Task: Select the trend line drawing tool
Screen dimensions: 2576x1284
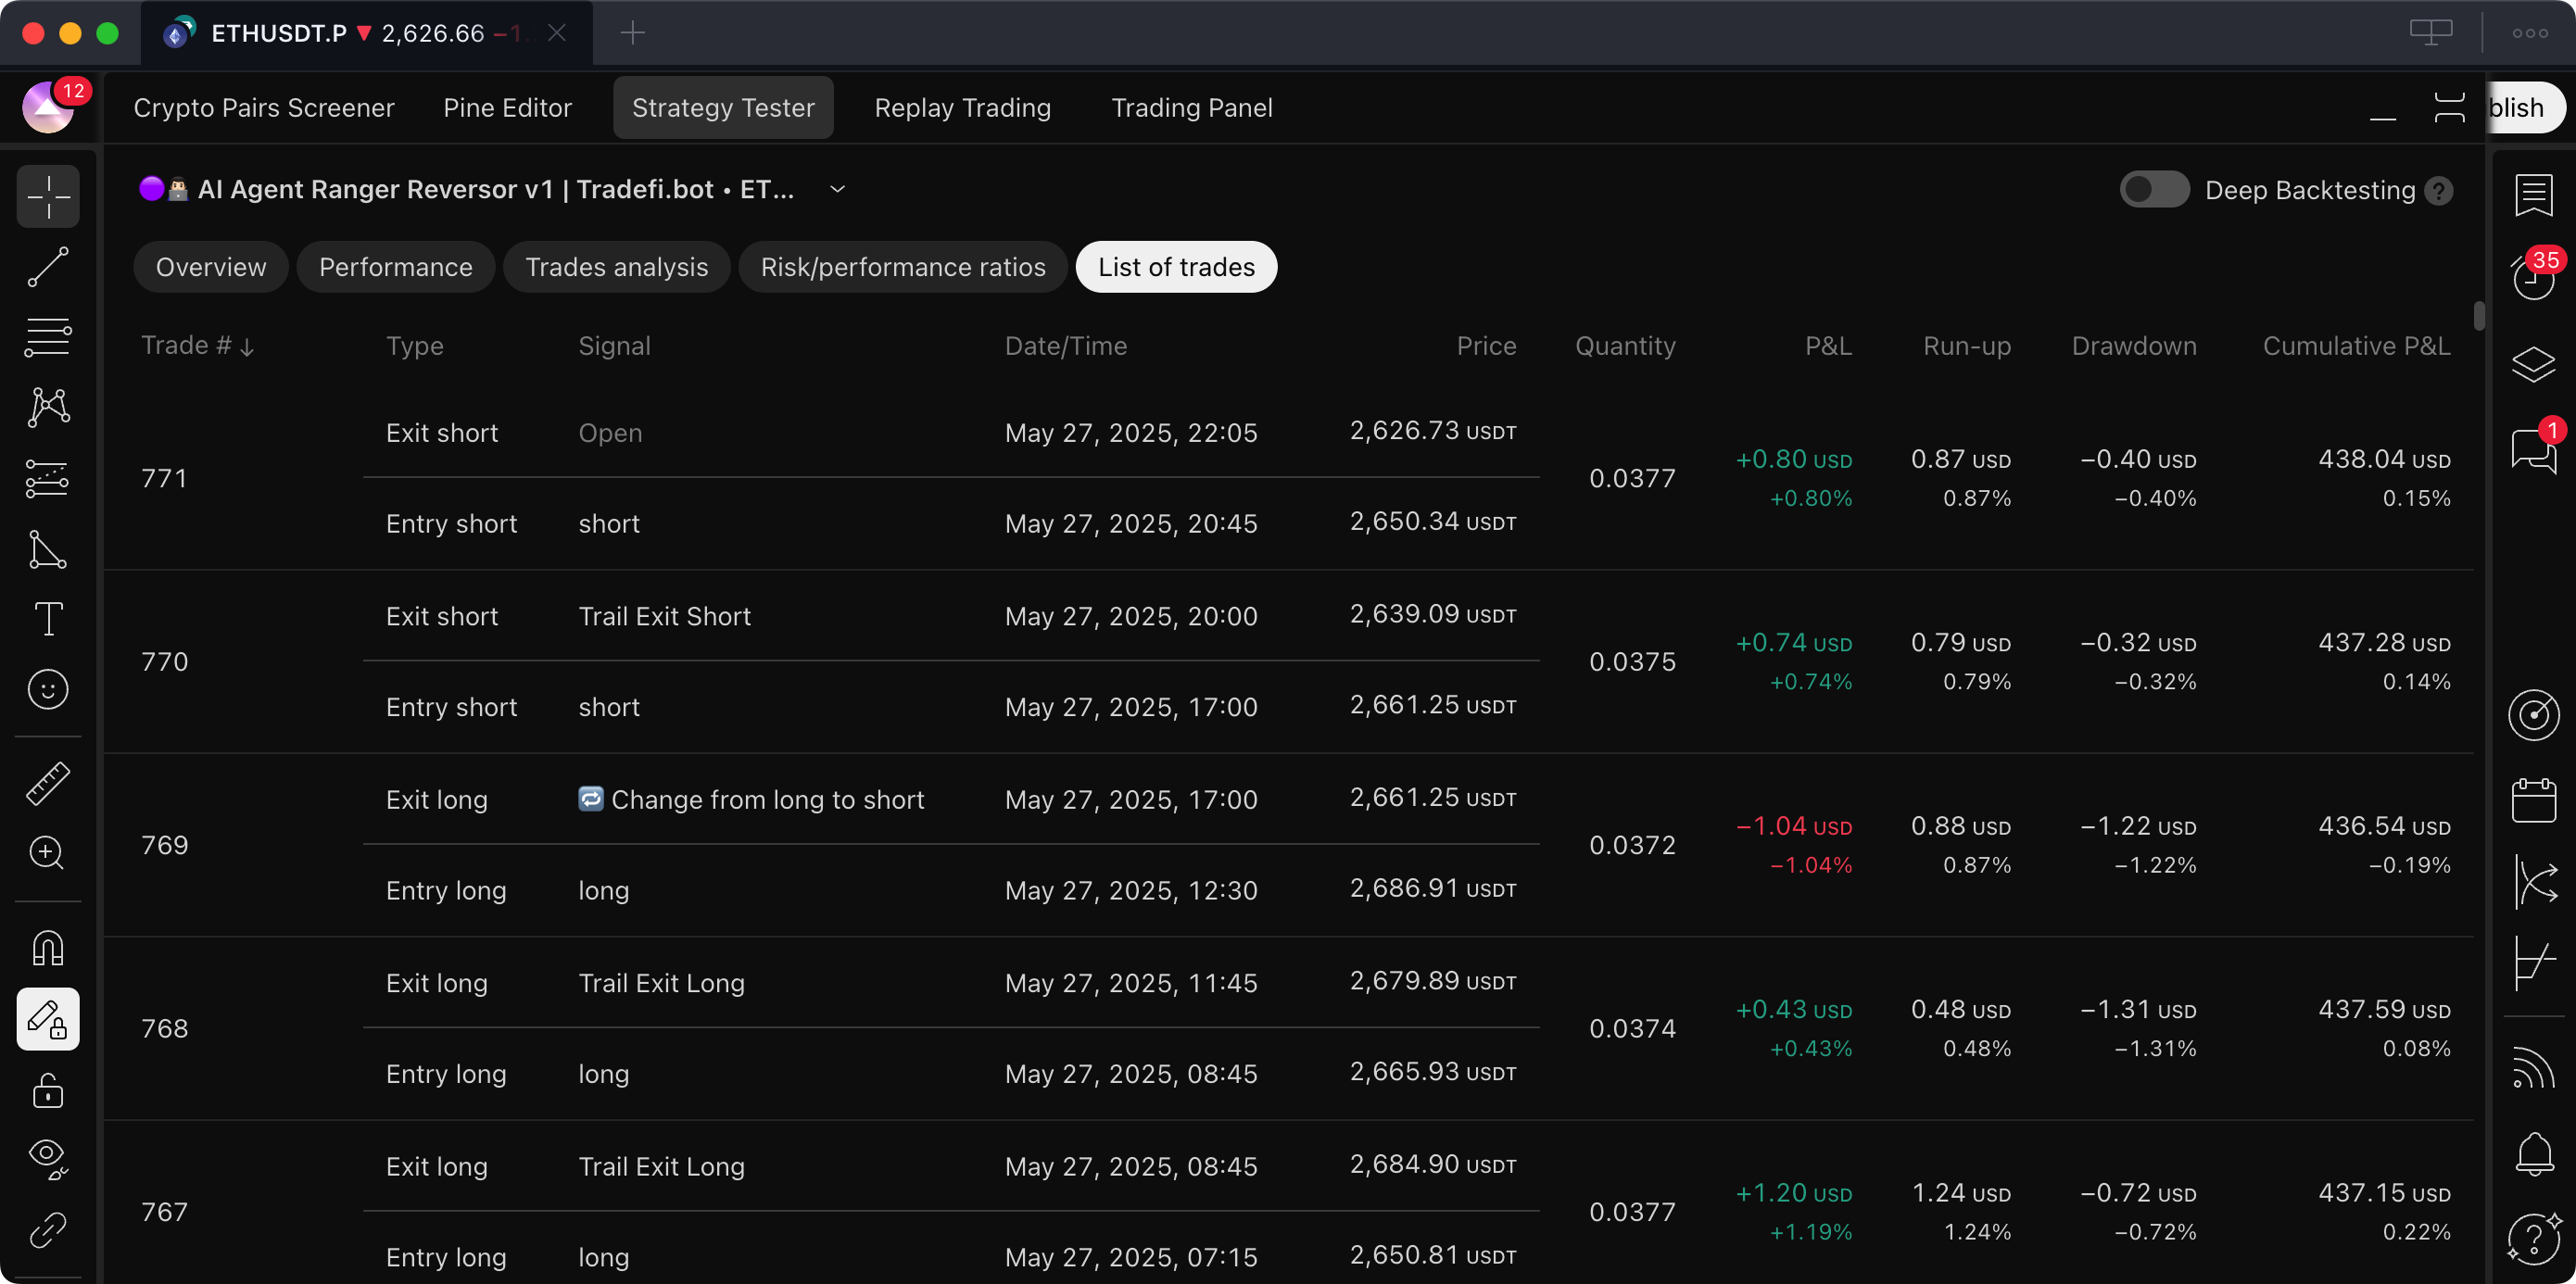Action: coord(48,267)
